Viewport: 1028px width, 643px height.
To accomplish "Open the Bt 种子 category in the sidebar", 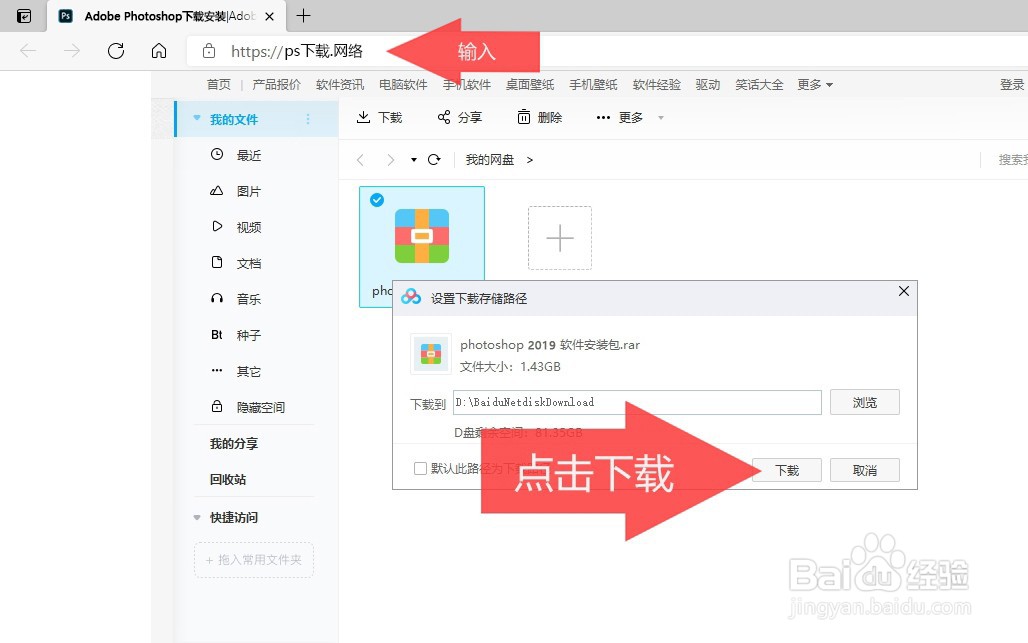I will pos(245,334).
